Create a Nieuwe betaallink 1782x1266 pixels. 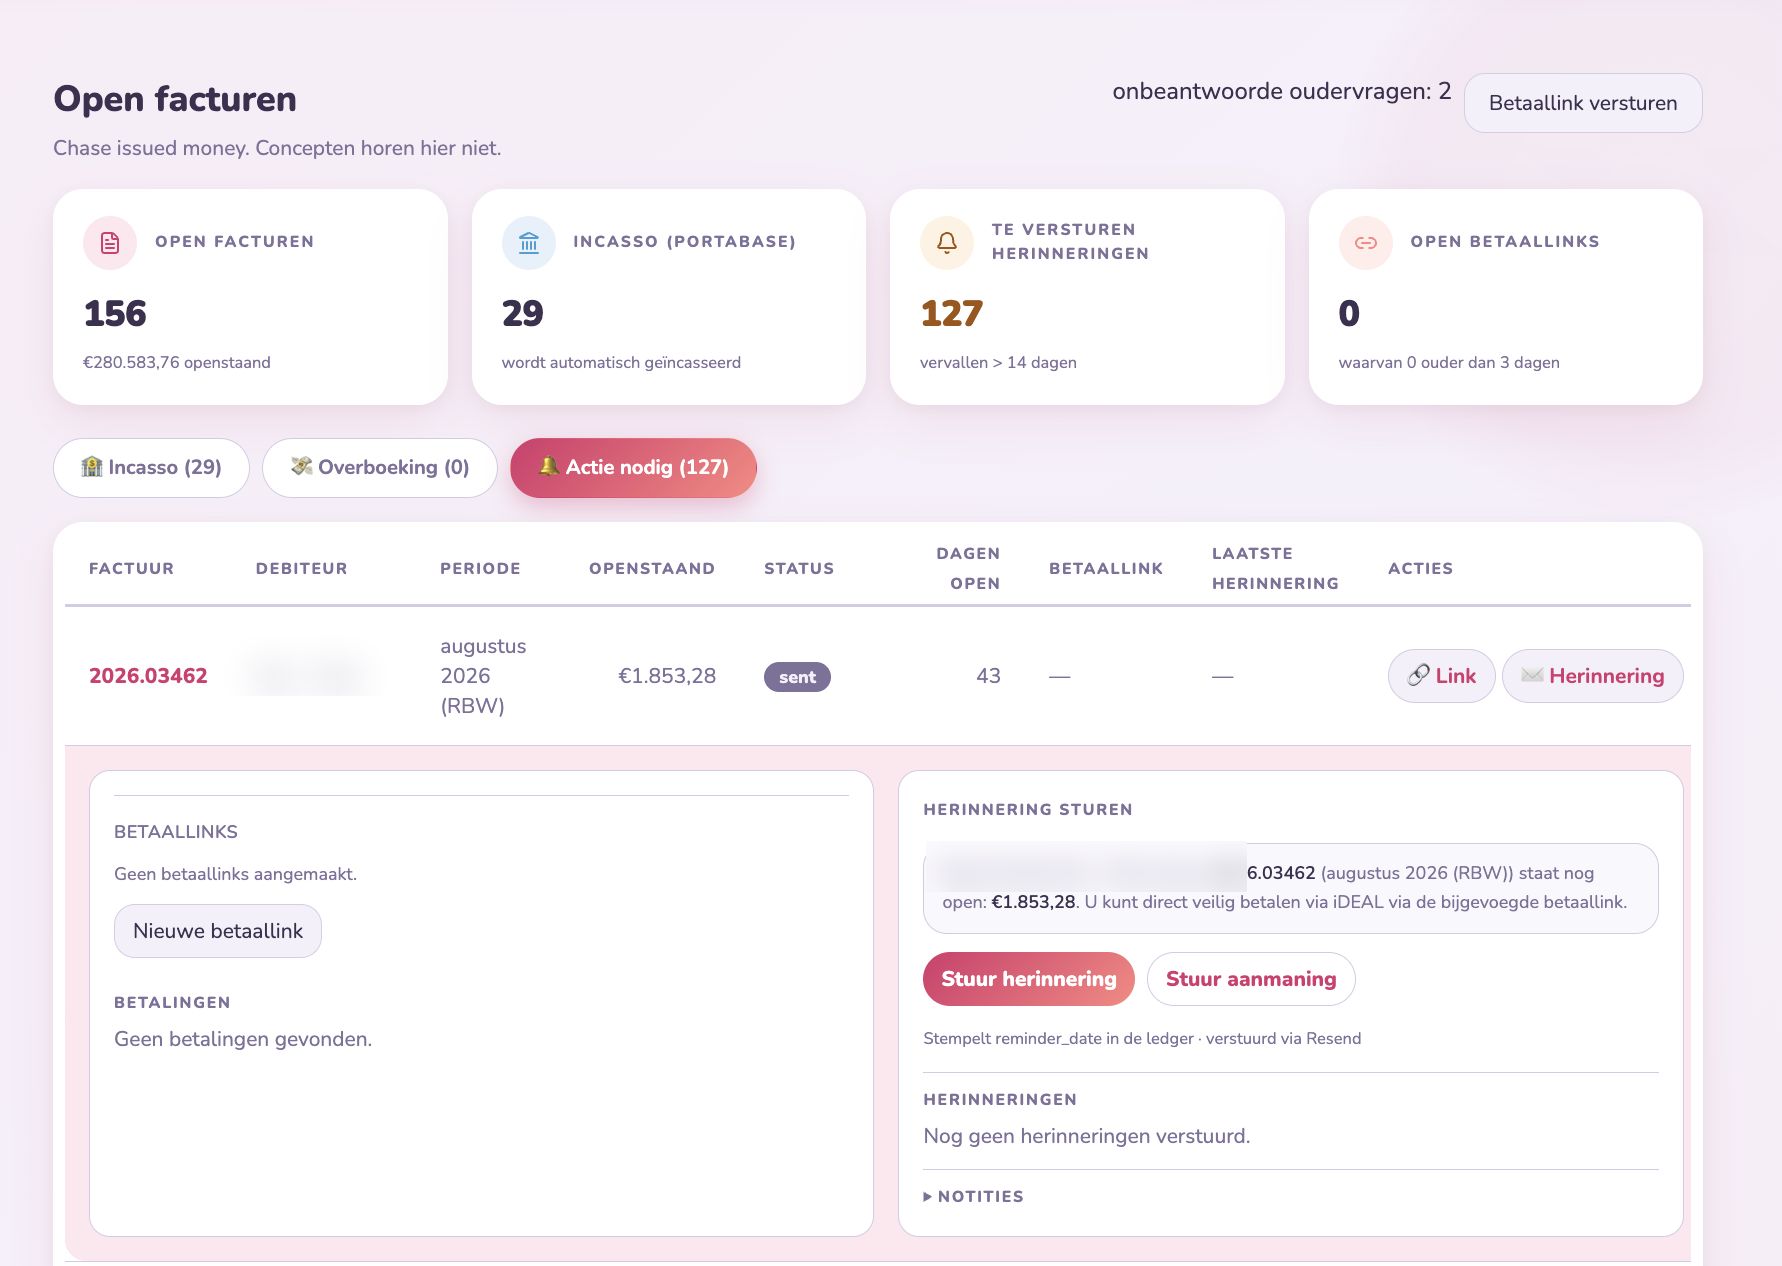(217, 931)
